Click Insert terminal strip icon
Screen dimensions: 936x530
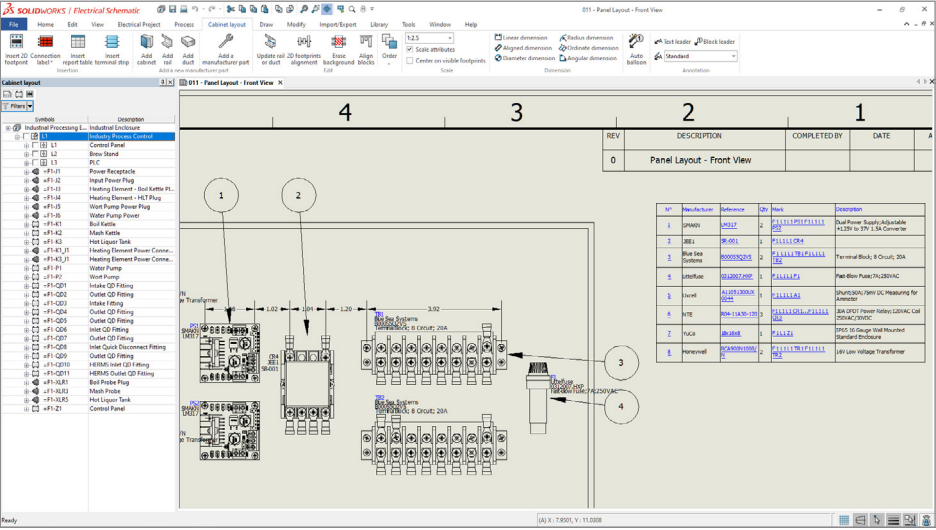click(x=112, y=41)
